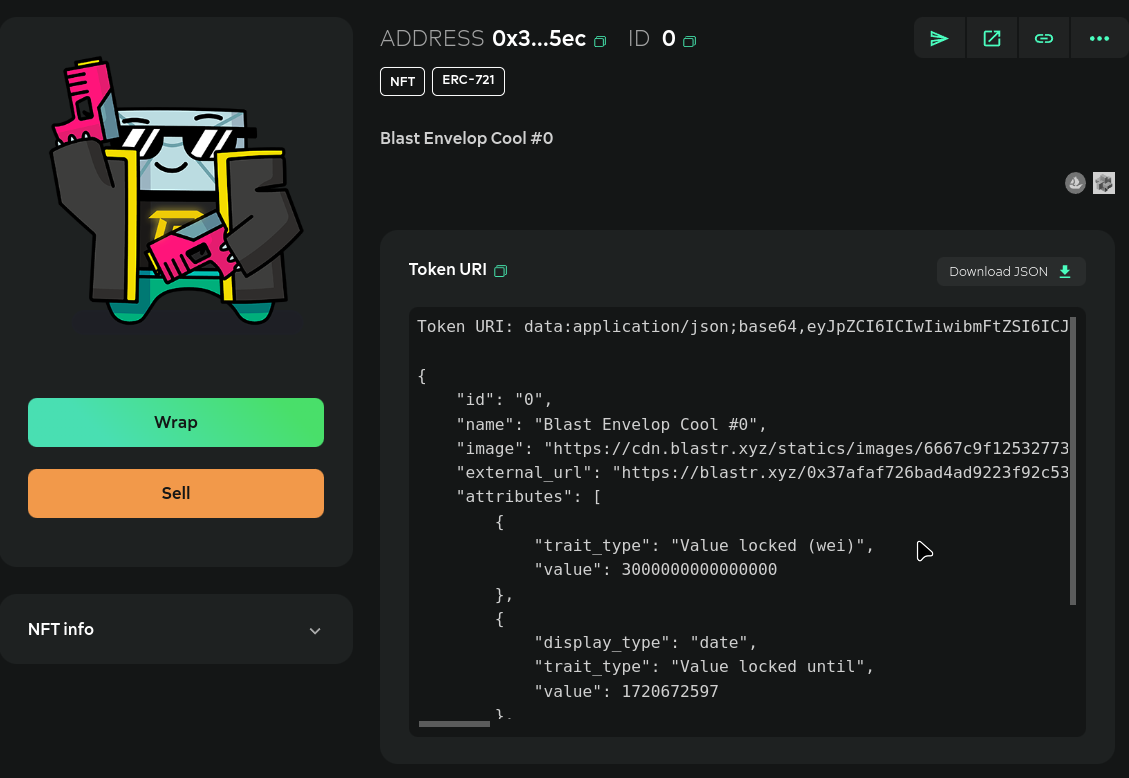1129x778 pixels.
Task: Click the Download JSON button
Action: (x=1011, y=271)
